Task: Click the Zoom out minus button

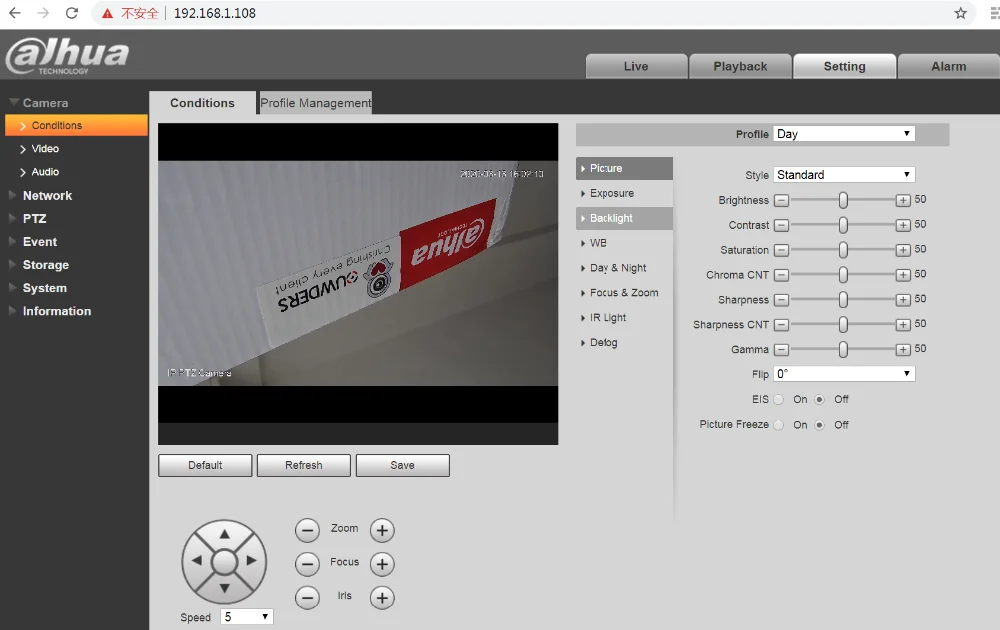Action: tap(307, 530)
